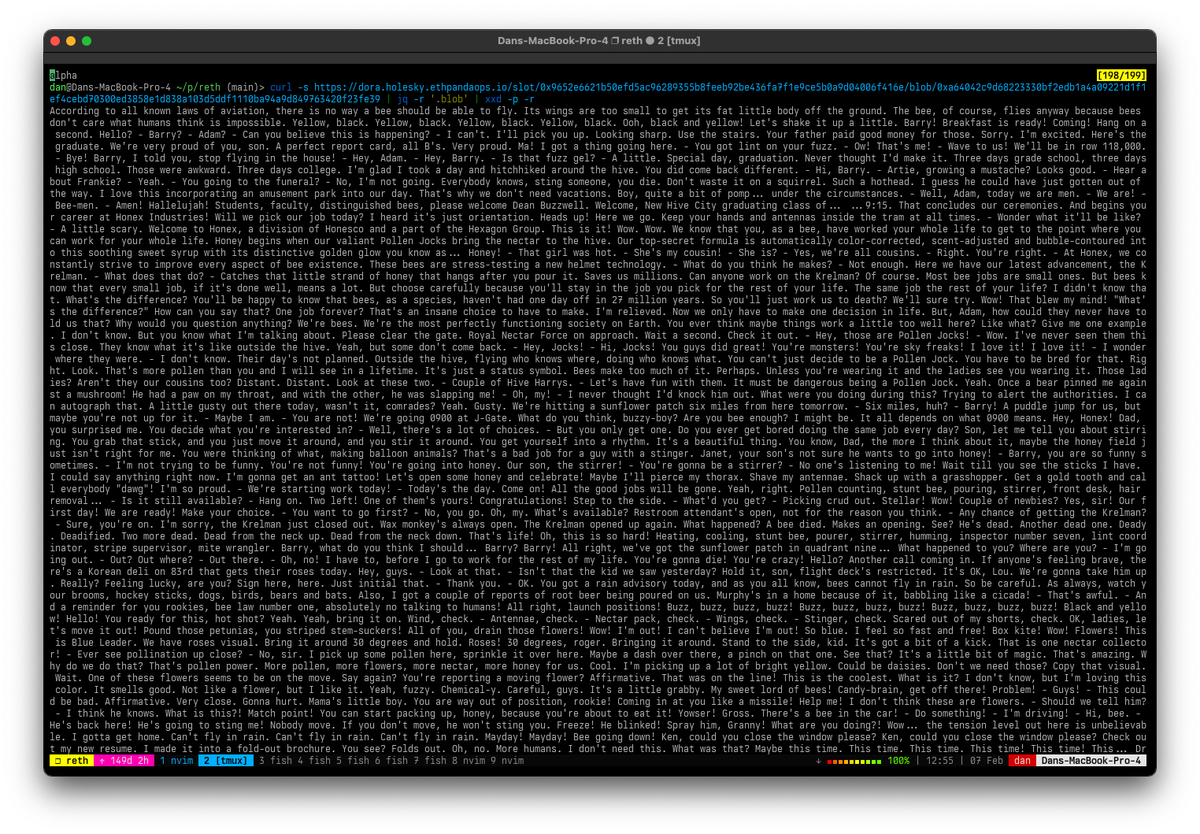Click the green zoom window button
The image size is (1200, 834).
coord(87,41)
